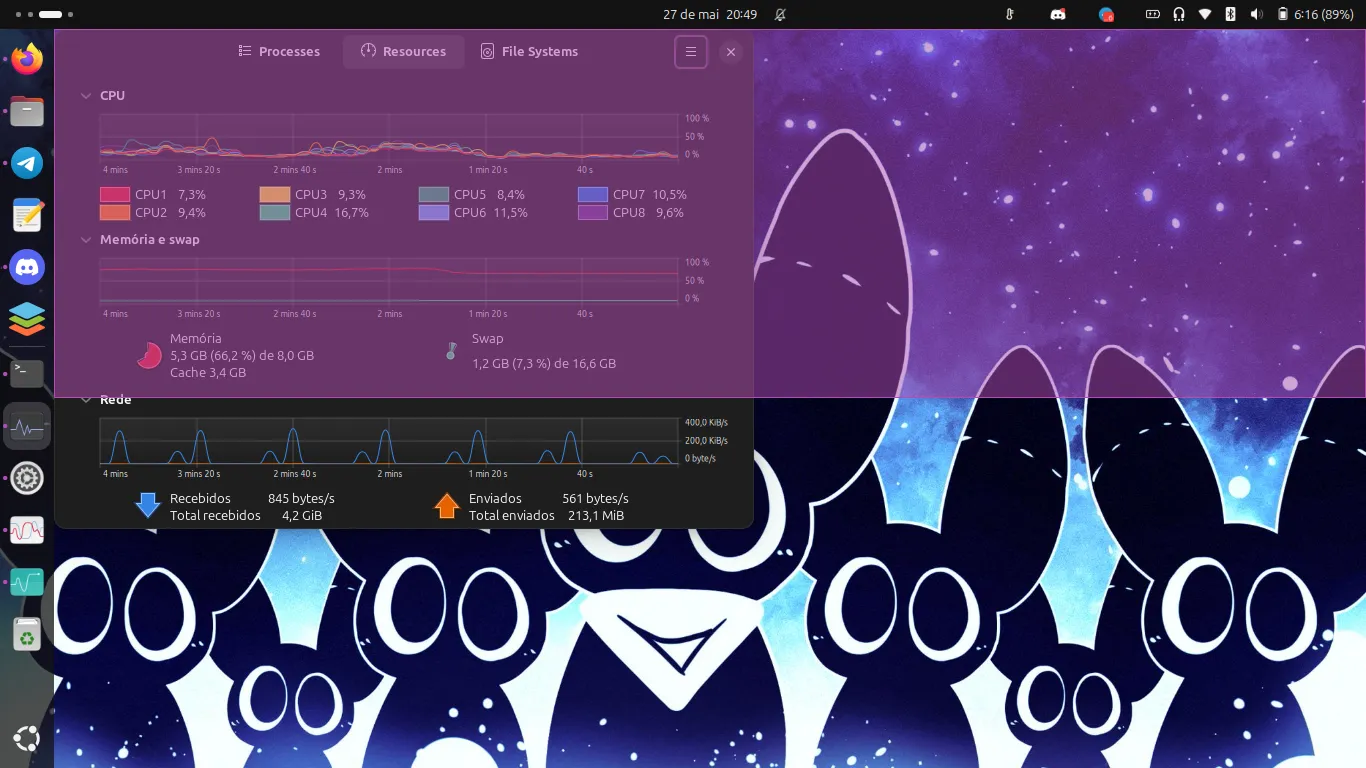The width and height of the screenshot is (1366, 768).
Task: Click the volume speaker icon
Action: (x=1257, y=15)
